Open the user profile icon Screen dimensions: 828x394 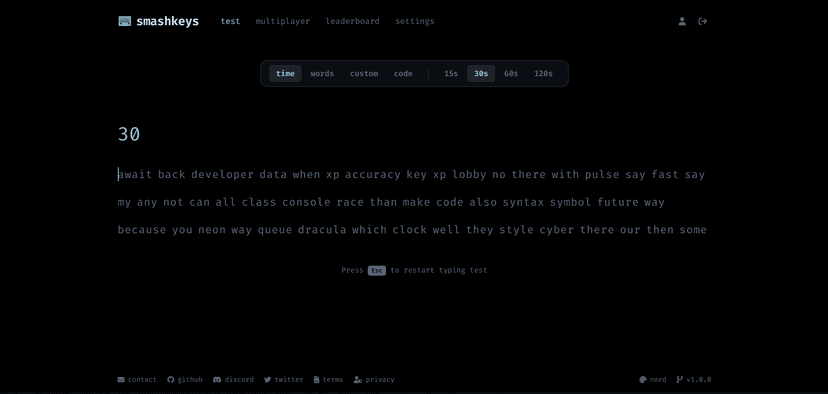coord(682,21)
